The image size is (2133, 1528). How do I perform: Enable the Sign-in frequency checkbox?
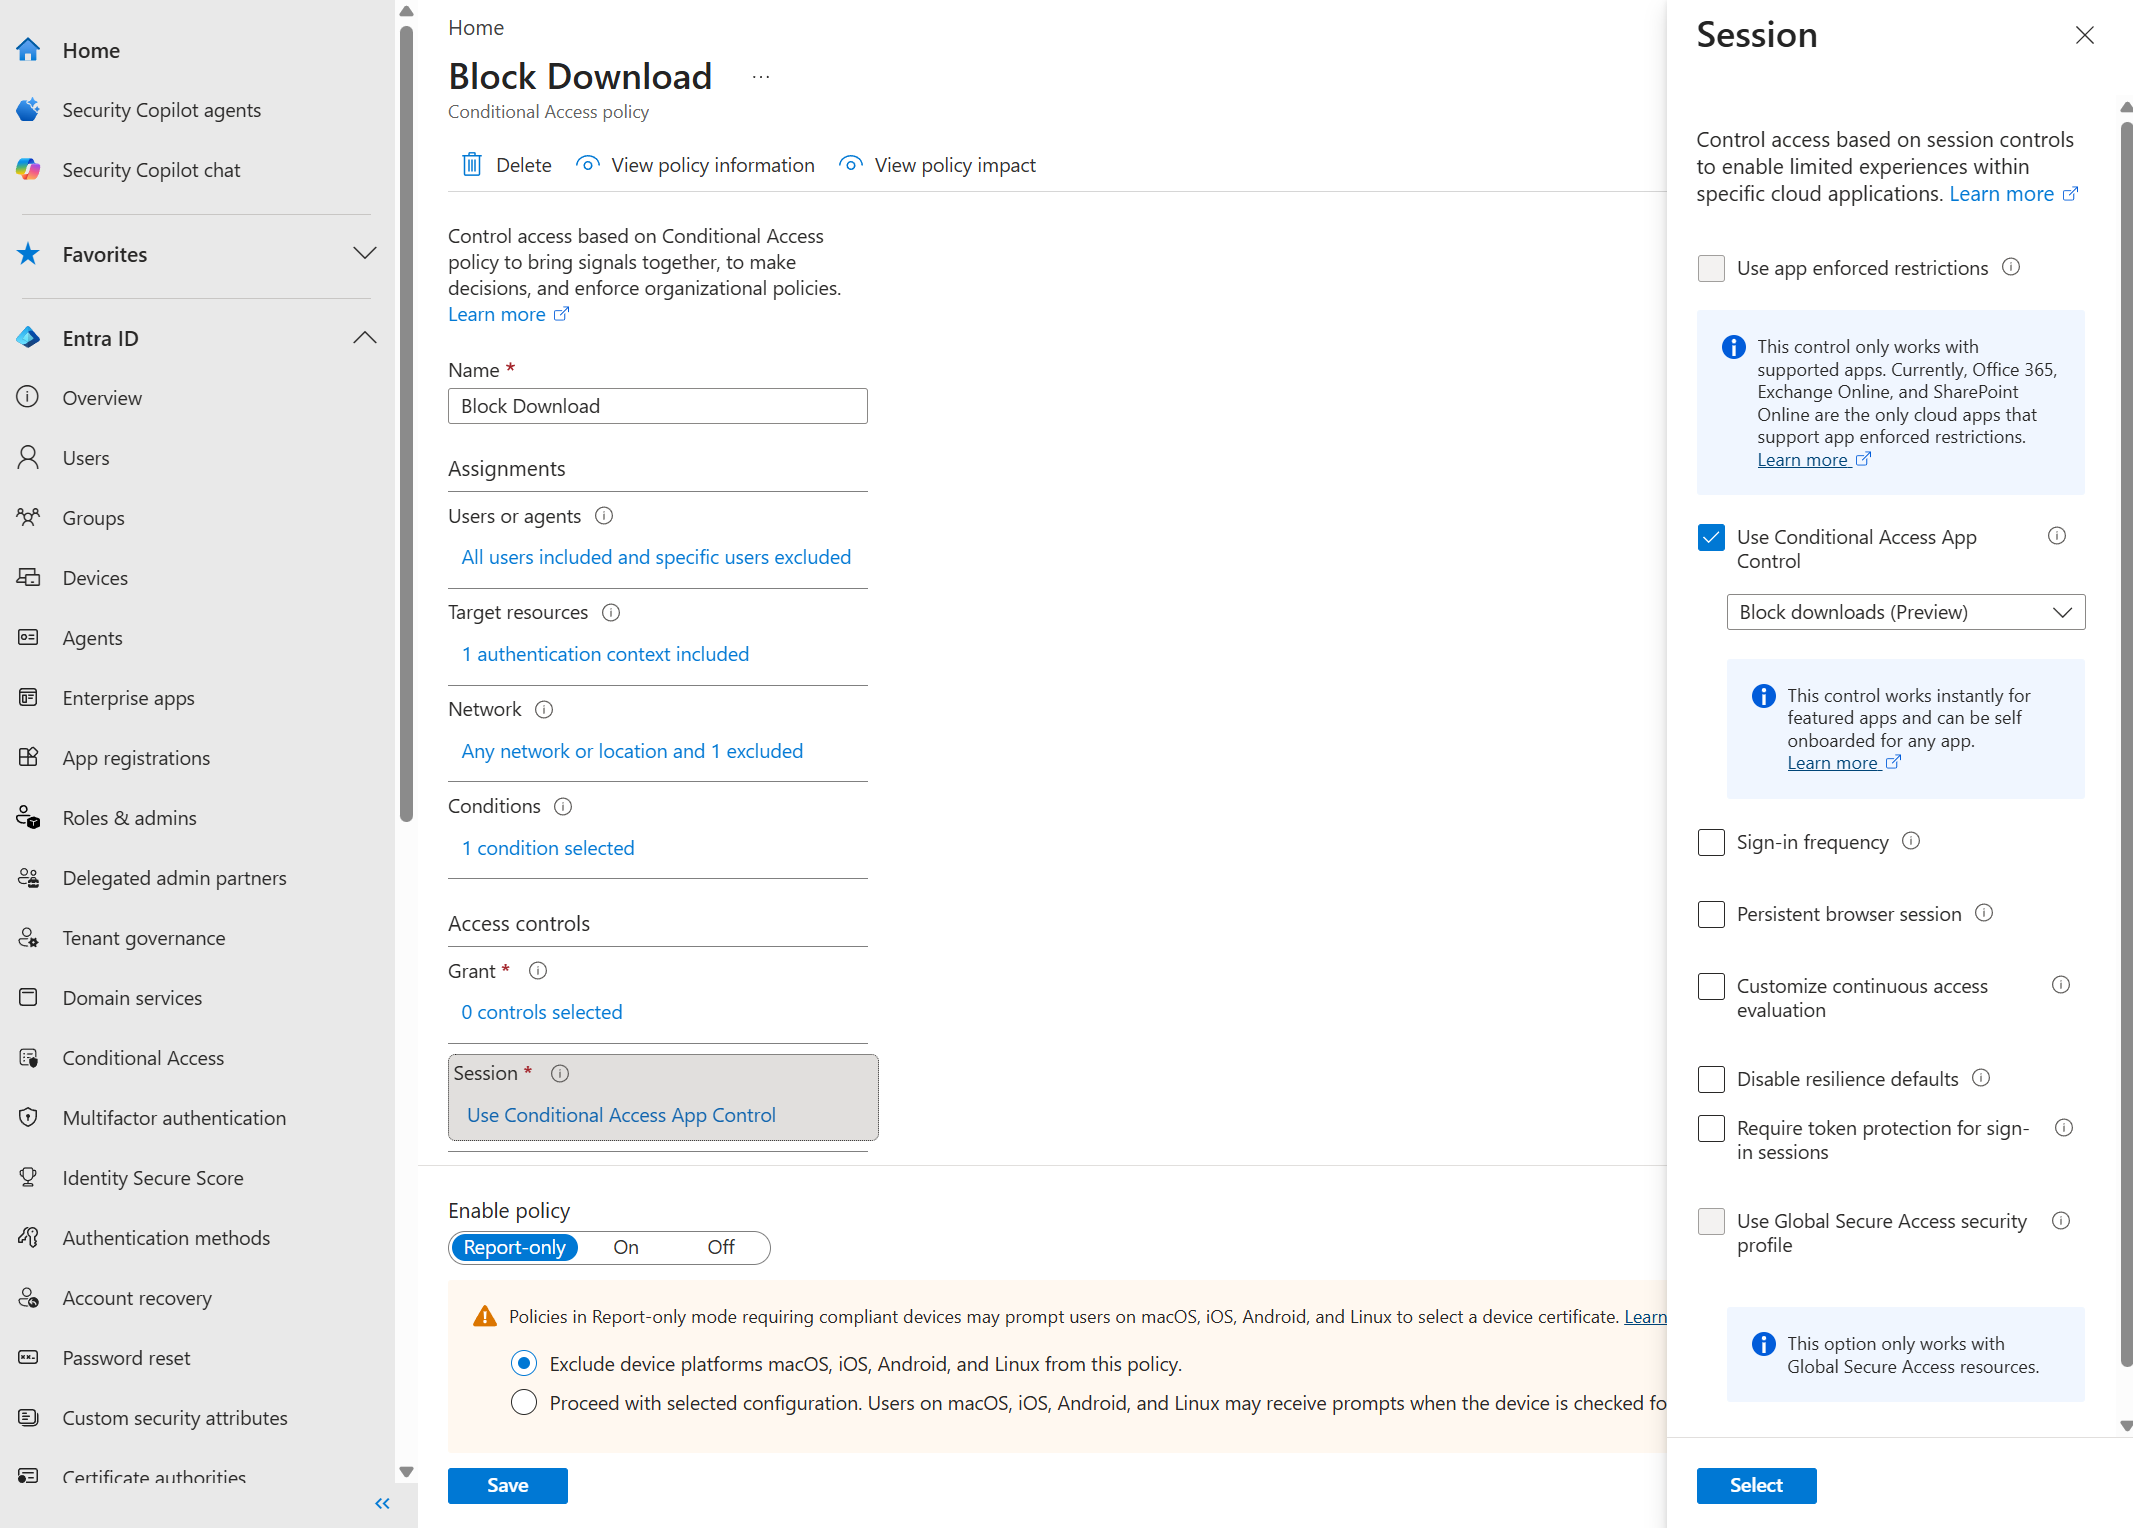[1711, 842]
